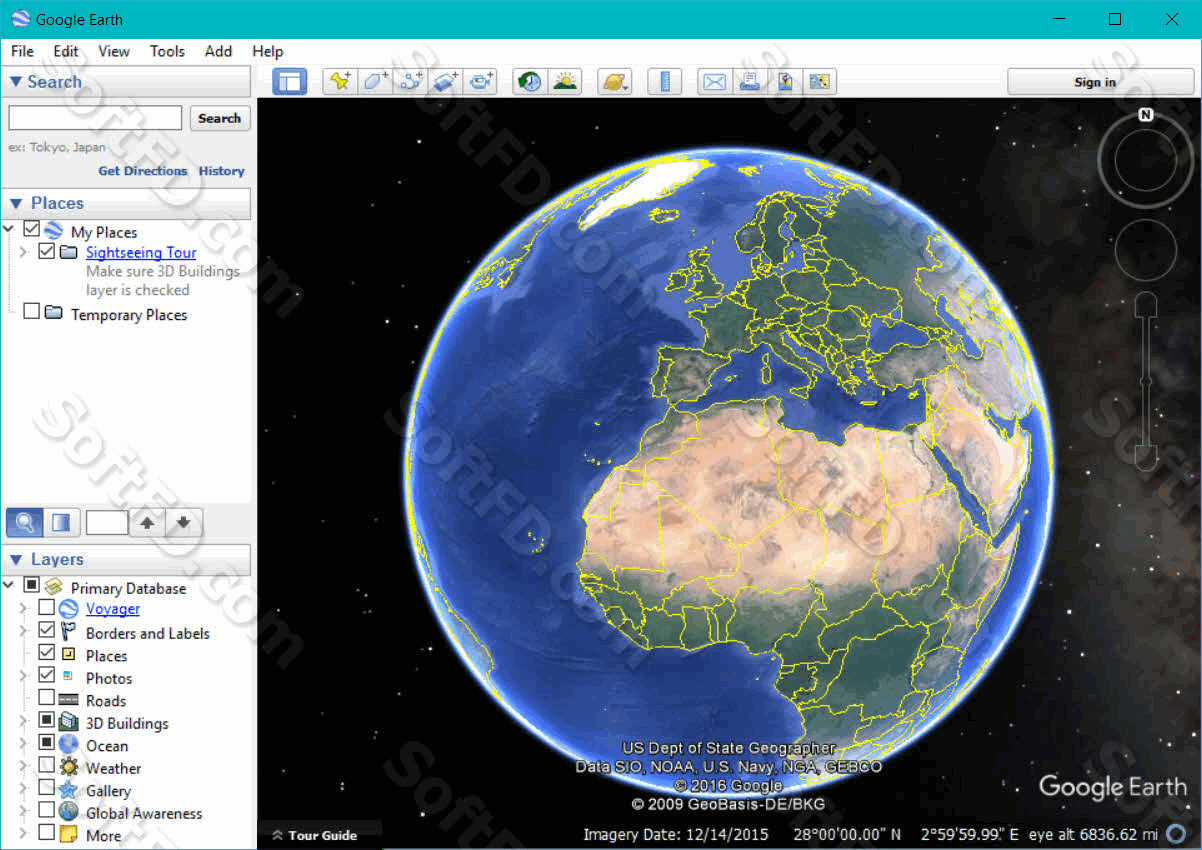The width and height of the screenshot is (1202, 850).
Task: Expand the Borders and Labels layer
Action: point(24,631)
